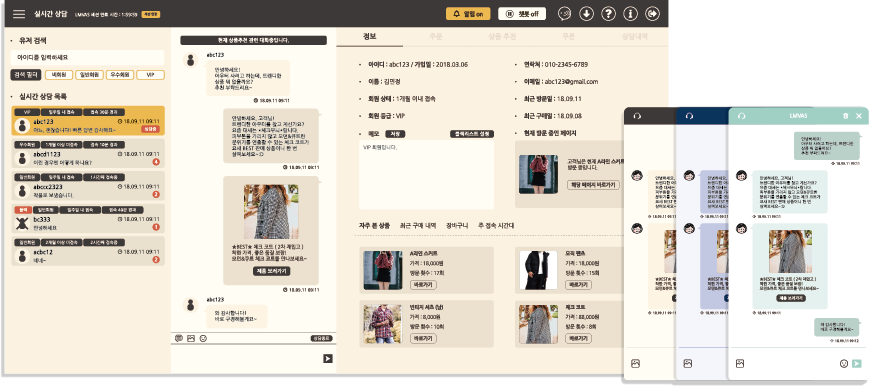Switch to the 주문 tab

click(x=436, y=37)
